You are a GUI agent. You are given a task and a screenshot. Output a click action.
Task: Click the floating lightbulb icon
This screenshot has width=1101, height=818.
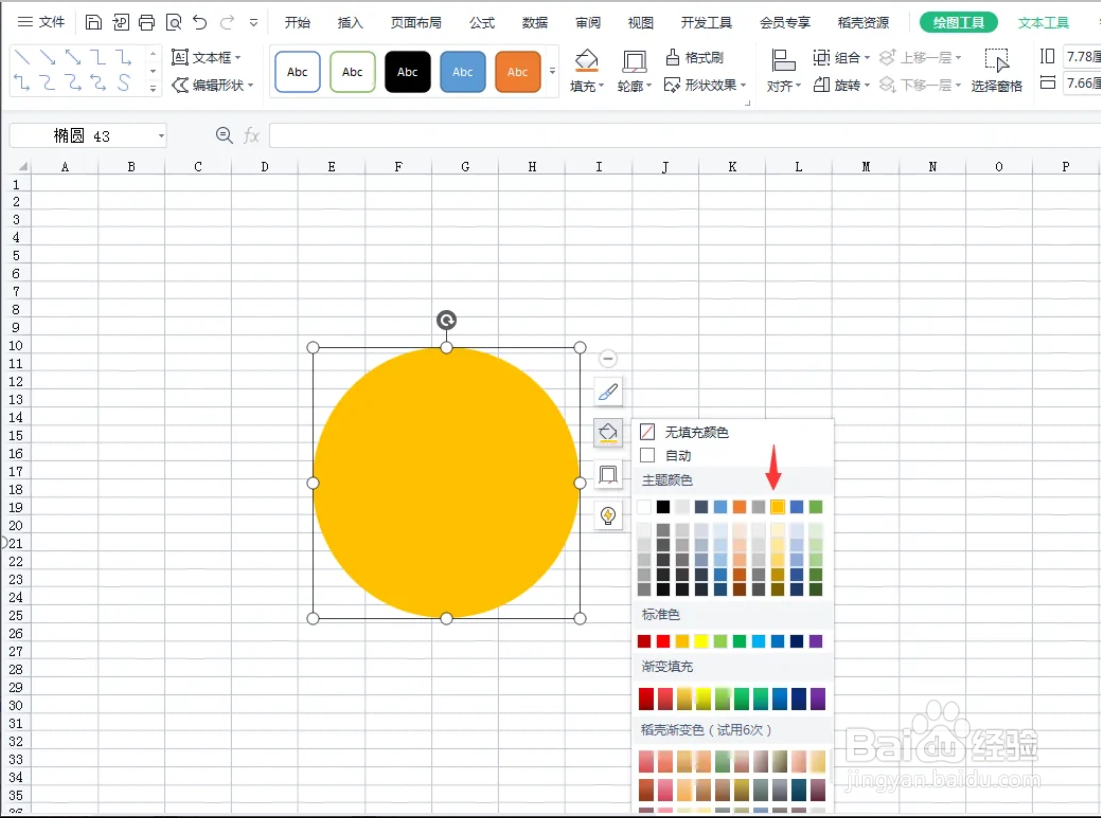tap(608, 516)
